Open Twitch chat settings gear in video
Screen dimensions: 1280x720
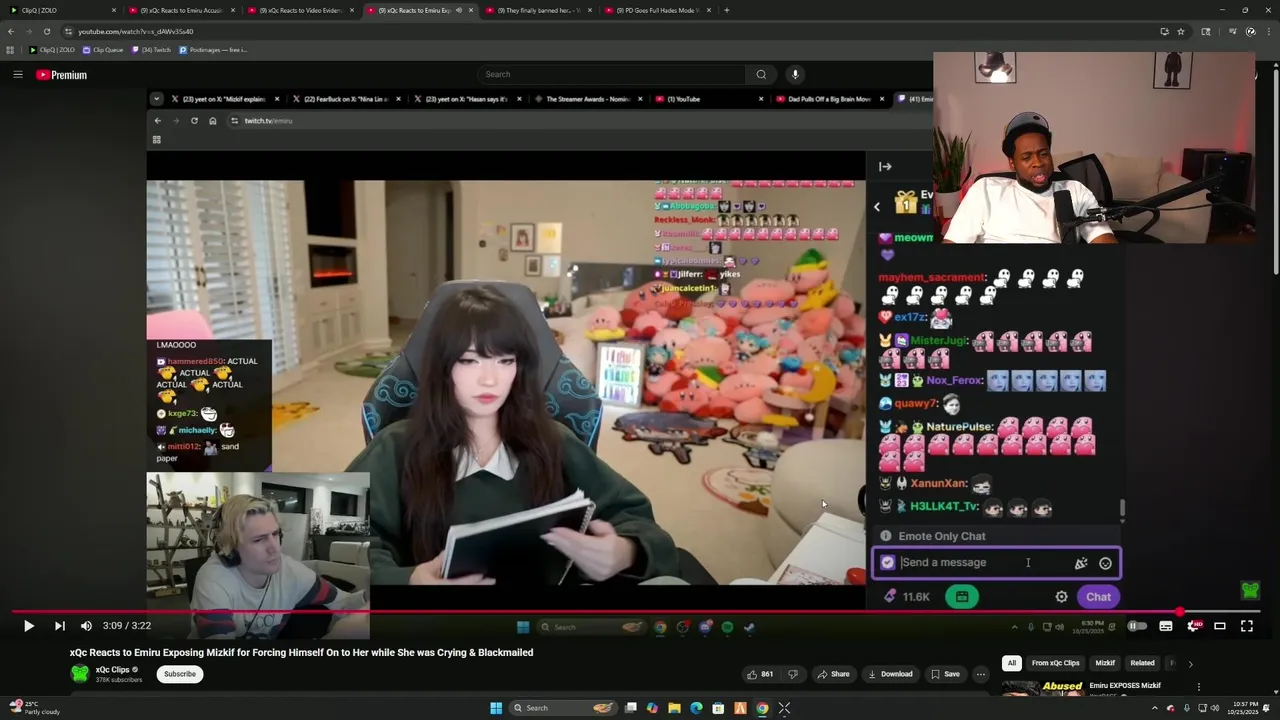[x=1061, y=597]
